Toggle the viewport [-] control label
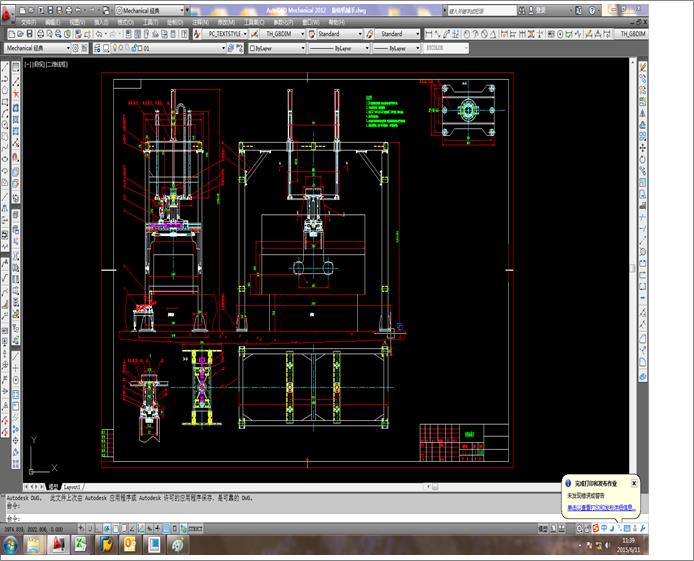 click(29, 63)
